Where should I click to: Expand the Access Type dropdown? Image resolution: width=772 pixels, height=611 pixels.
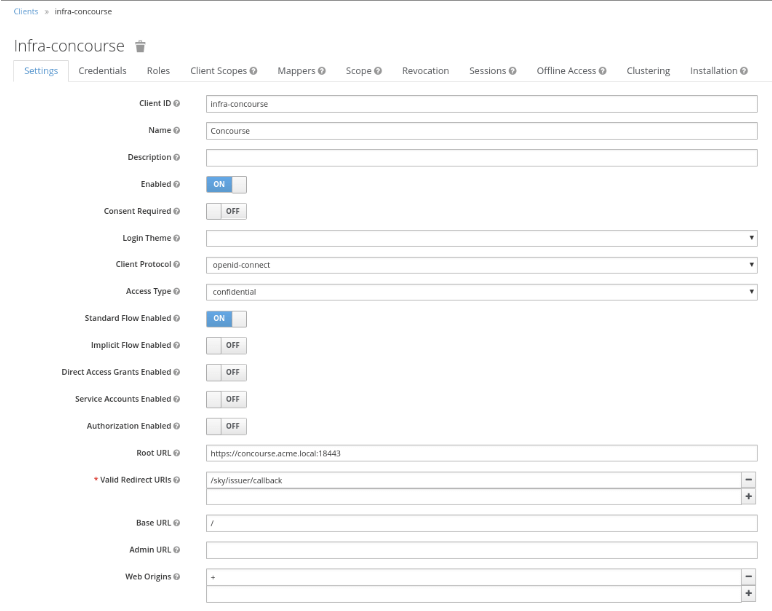point(481,292)
